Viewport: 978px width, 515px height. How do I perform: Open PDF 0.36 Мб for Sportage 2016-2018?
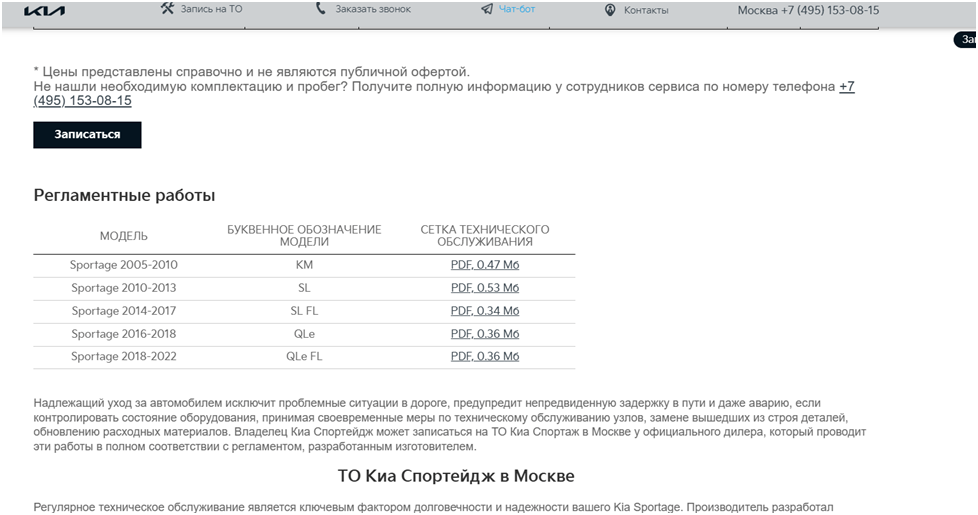485,334
